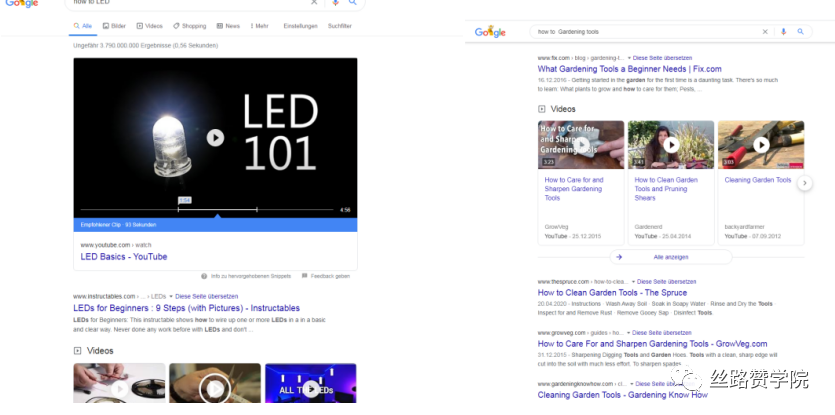Play the Cleaning Garden Tools video thumbnail
The image size is (835, 415).
tap(761, 144)
